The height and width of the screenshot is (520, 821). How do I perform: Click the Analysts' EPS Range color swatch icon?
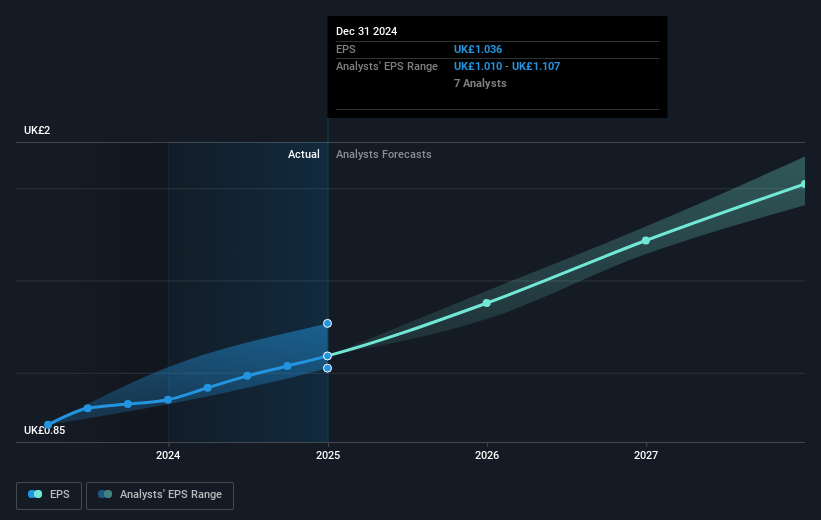(105, 494)
